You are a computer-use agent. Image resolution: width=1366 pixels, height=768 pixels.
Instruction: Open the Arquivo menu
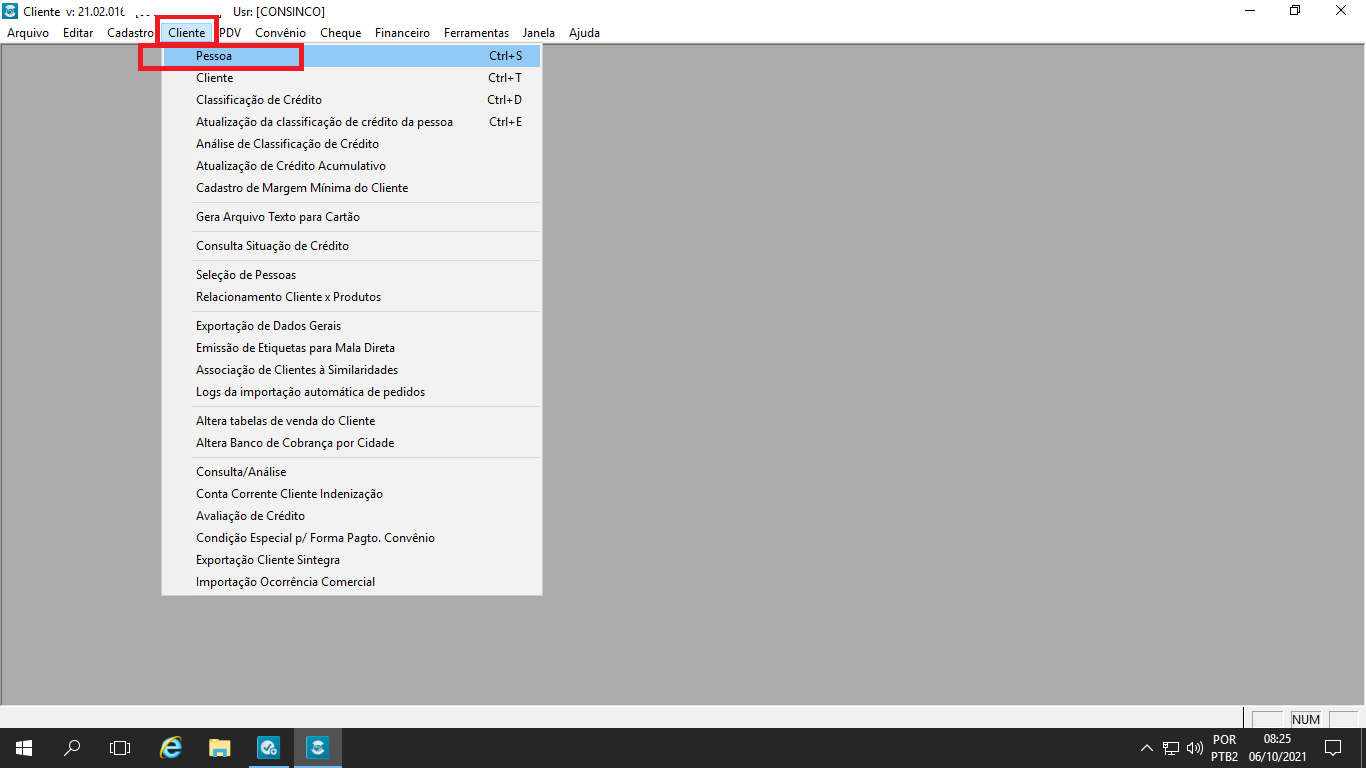pyautogui.click(x=28, y=33)
